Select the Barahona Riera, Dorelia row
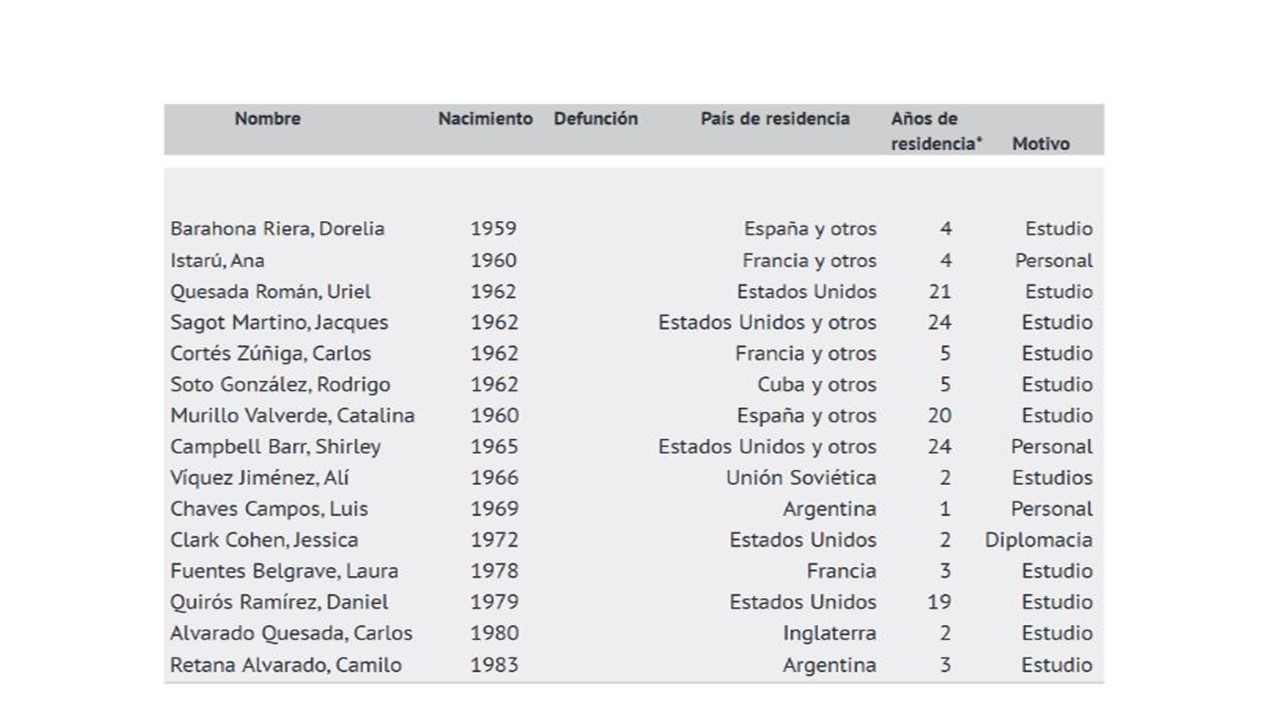This screenshot has height=720, width=1280. click(634, 228)
